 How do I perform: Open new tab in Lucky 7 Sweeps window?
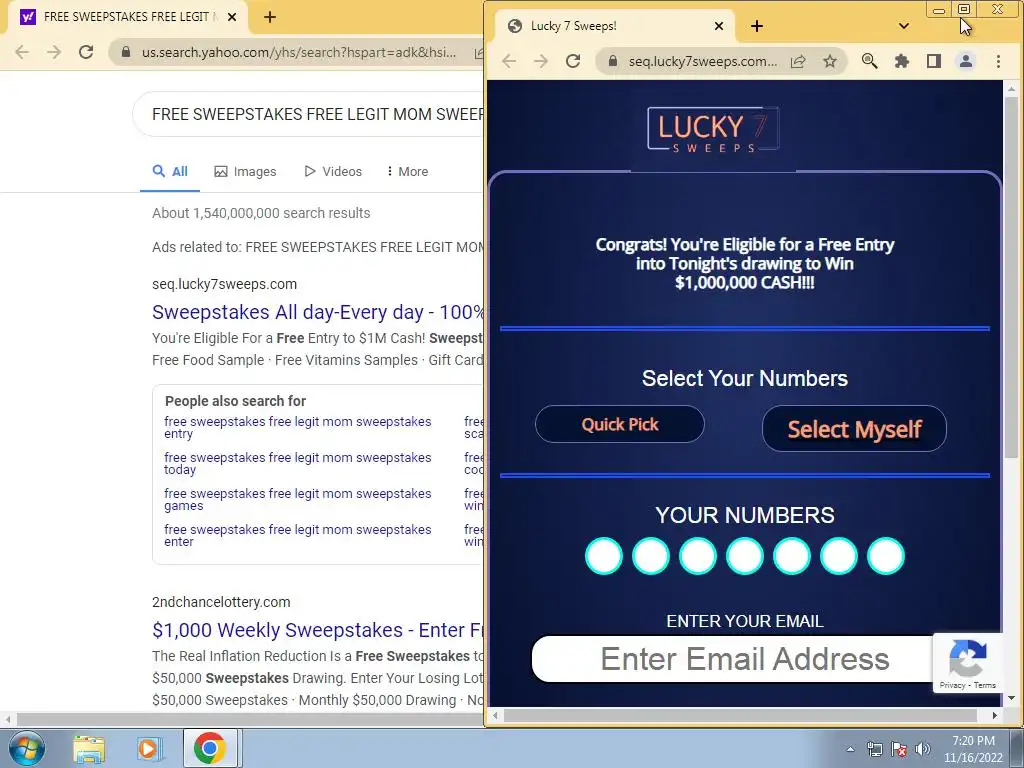[x=757, y=26]
